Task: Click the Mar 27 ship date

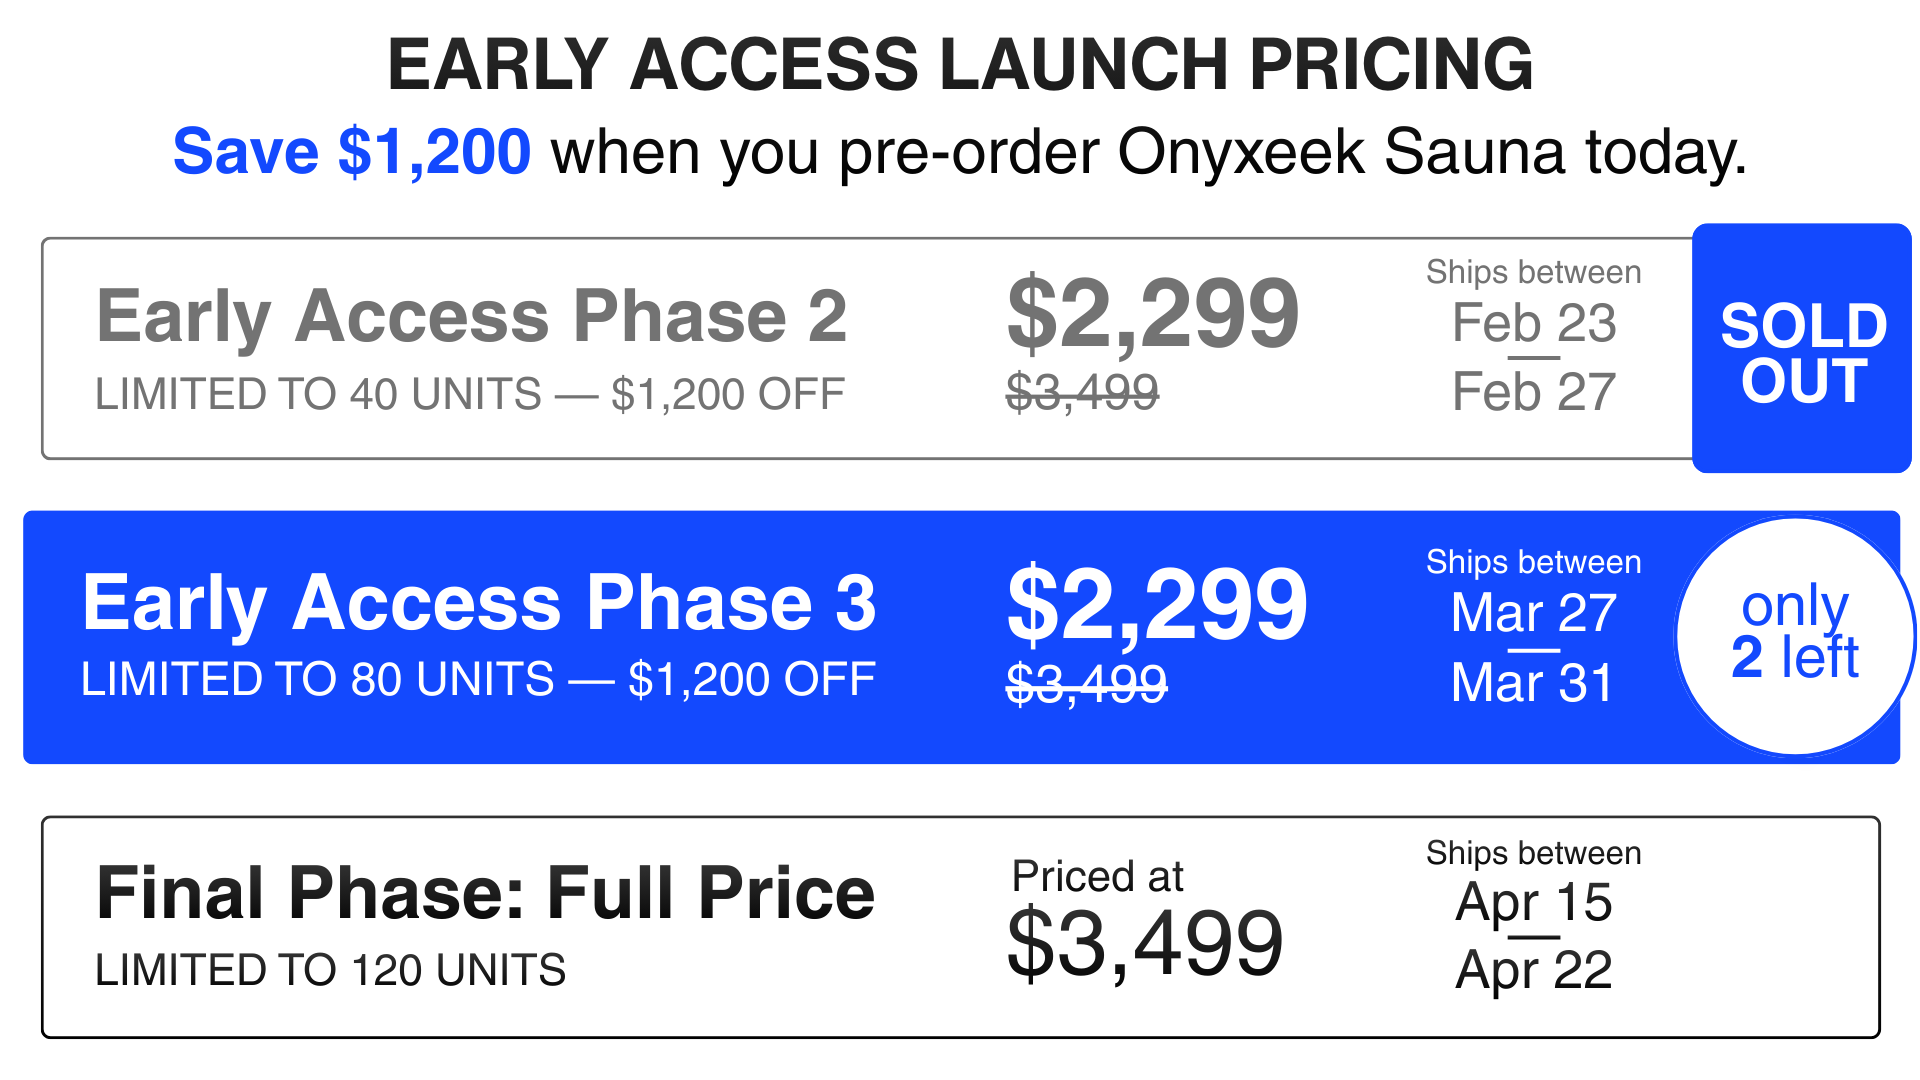Action: (x=1533, y=613)
